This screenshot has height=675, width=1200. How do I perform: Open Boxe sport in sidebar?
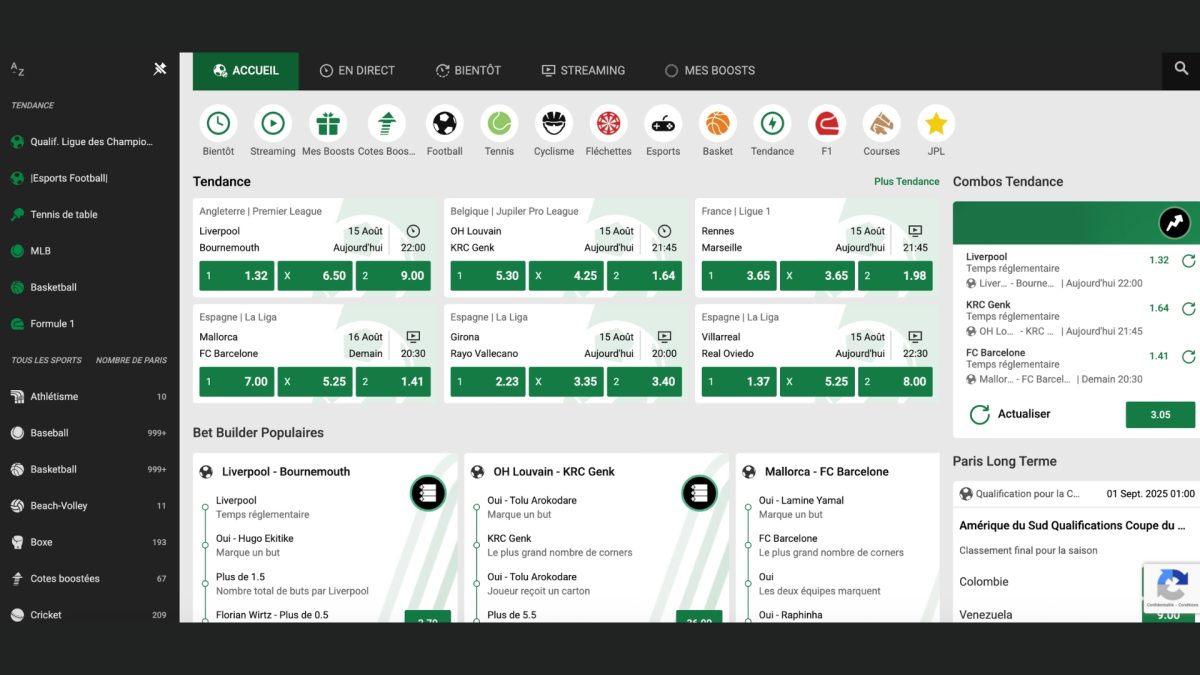point(90,542)
